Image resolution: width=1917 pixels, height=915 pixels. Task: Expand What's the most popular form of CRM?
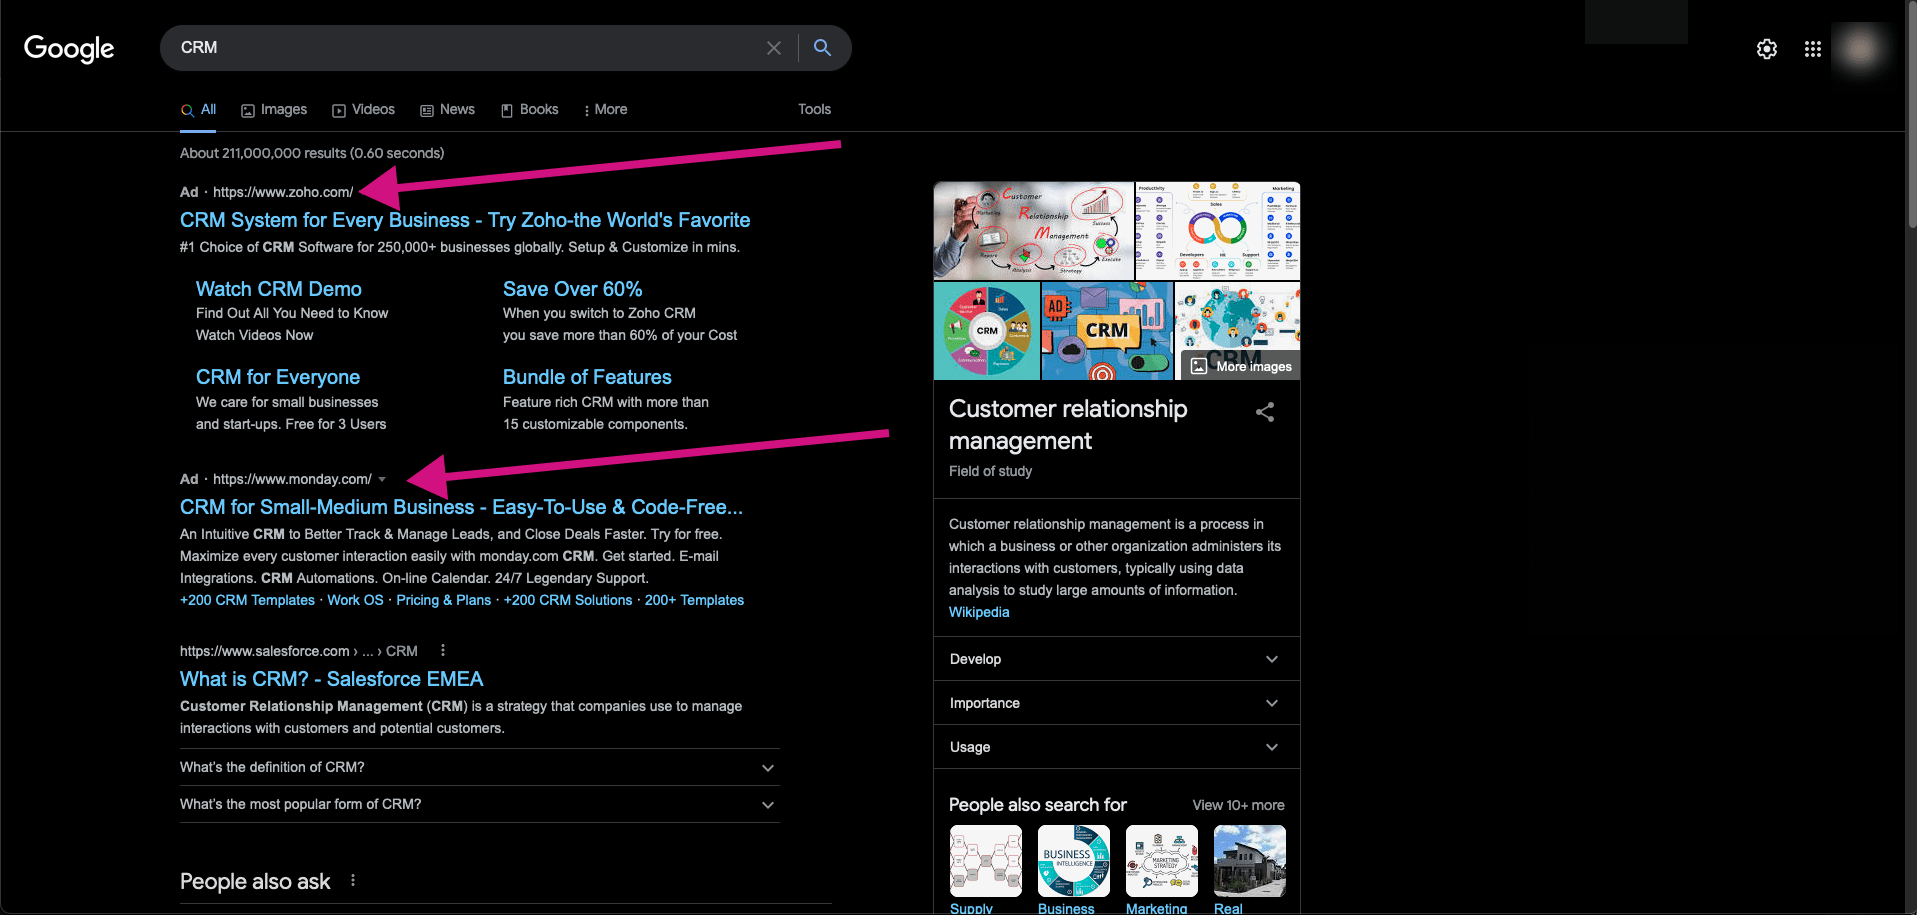(479, 804)
